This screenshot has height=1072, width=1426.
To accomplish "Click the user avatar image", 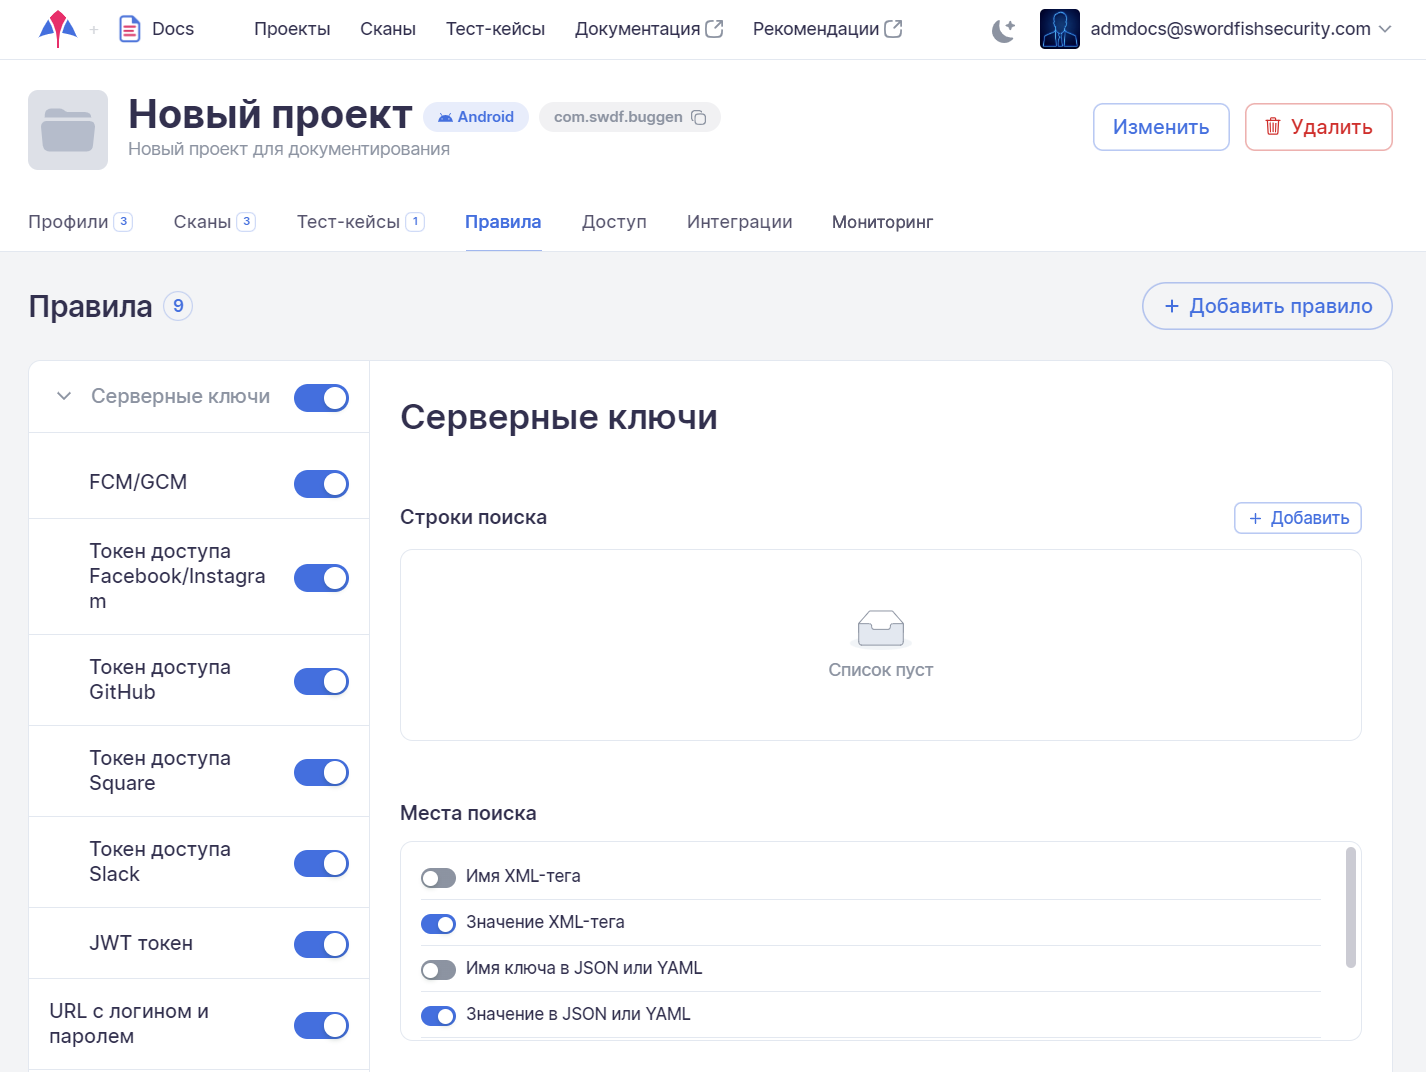I will pos(1059,29).
